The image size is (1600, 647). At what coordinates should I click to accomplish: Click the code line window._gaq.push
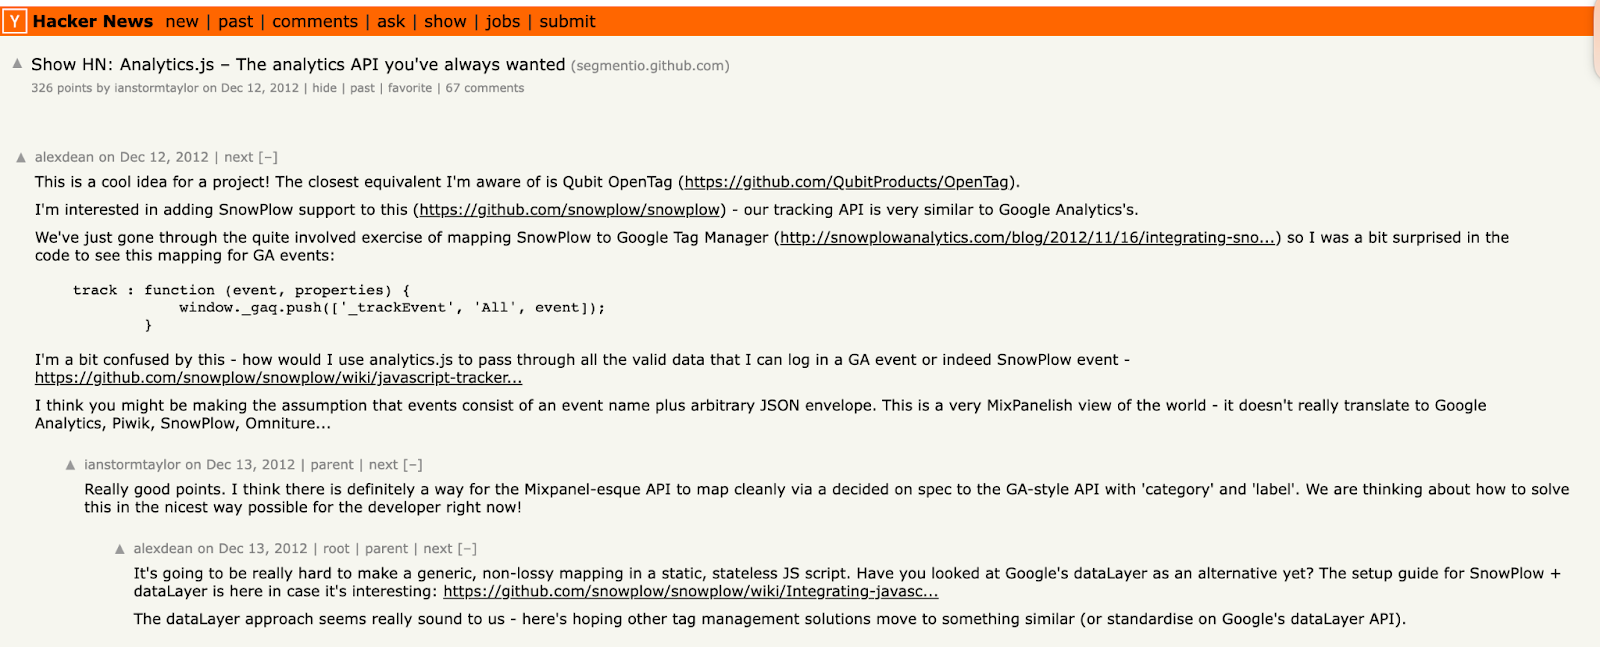coord(392,308)
